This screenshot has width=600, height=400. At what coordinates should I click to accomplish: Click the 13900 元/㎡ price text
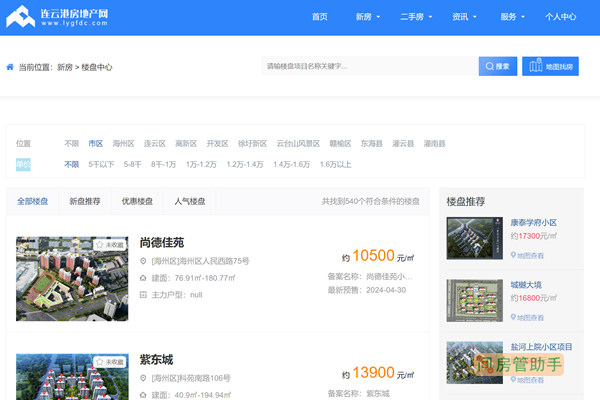coord(378,373)
